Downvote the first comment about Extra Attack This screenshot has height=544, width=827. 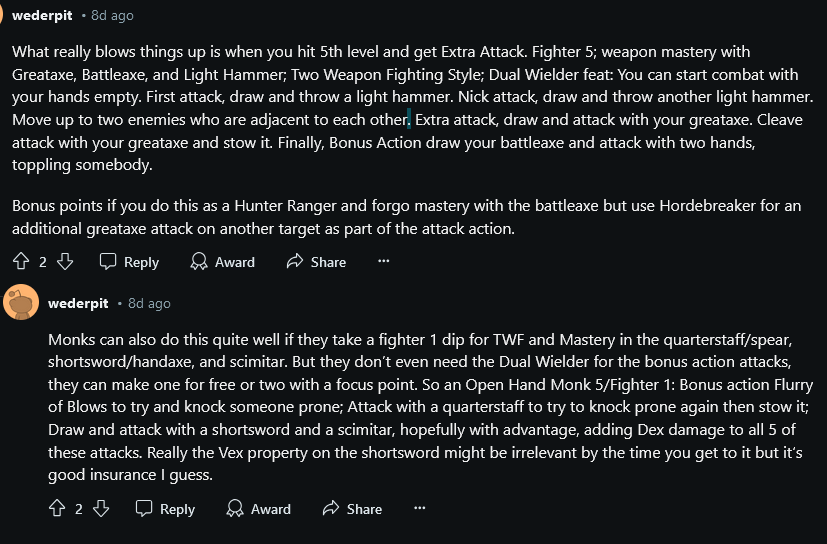[65, 262]
